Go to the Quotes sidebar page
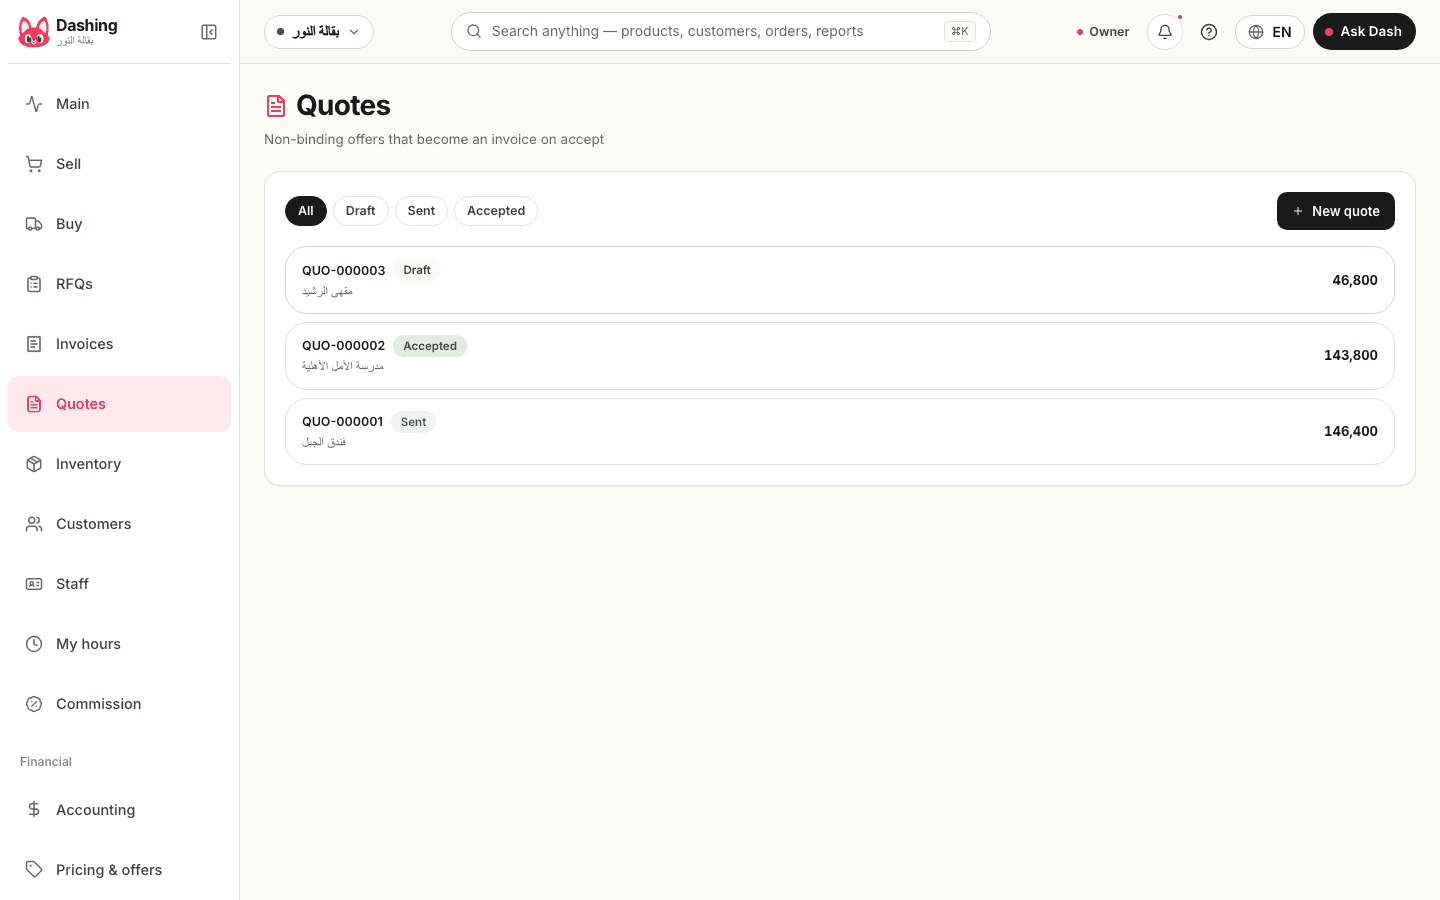Viewport: 1440px width, 900px height. pos(119,404)
